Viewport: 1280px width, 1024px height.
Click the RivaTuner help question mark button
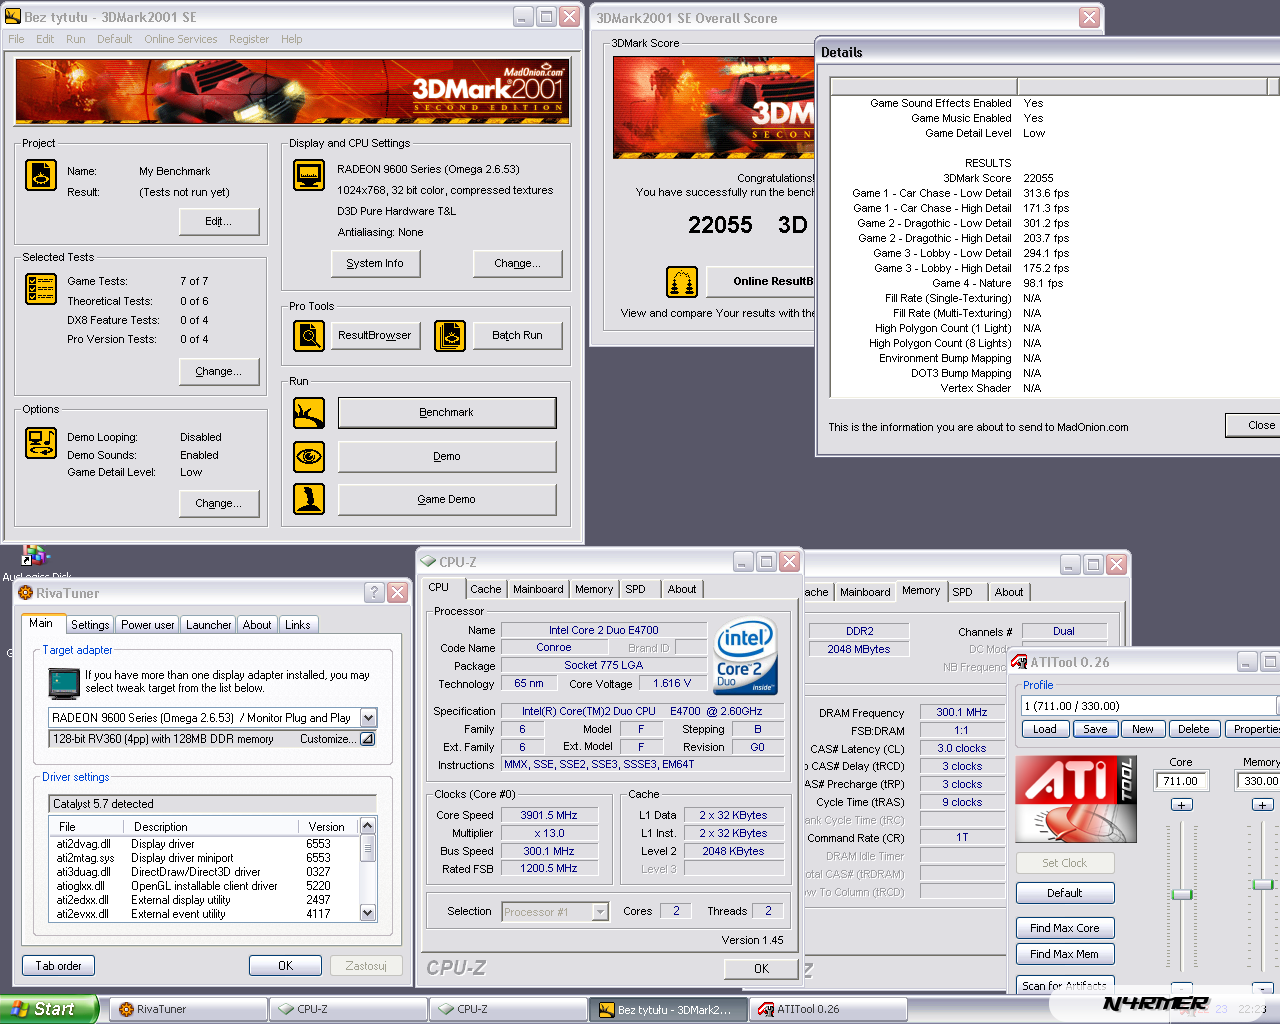374,593
